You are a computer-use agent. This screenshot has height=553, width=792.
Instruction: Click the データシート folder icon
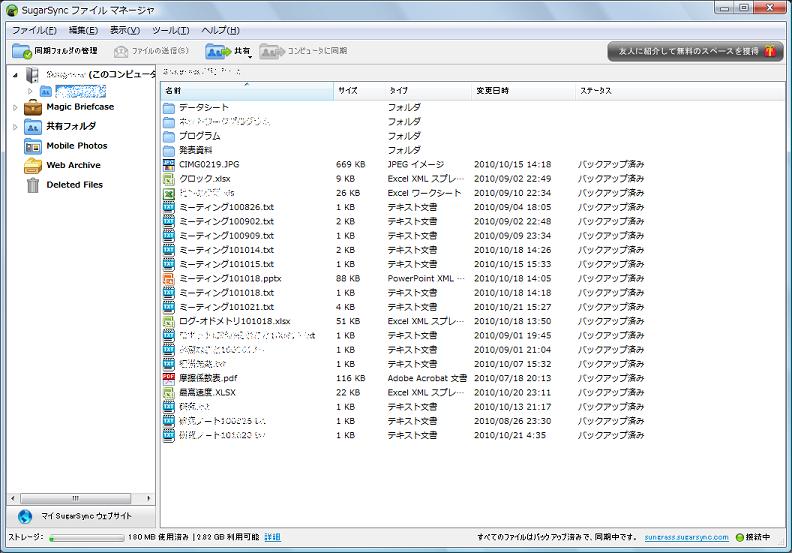[x=169, y=108]
